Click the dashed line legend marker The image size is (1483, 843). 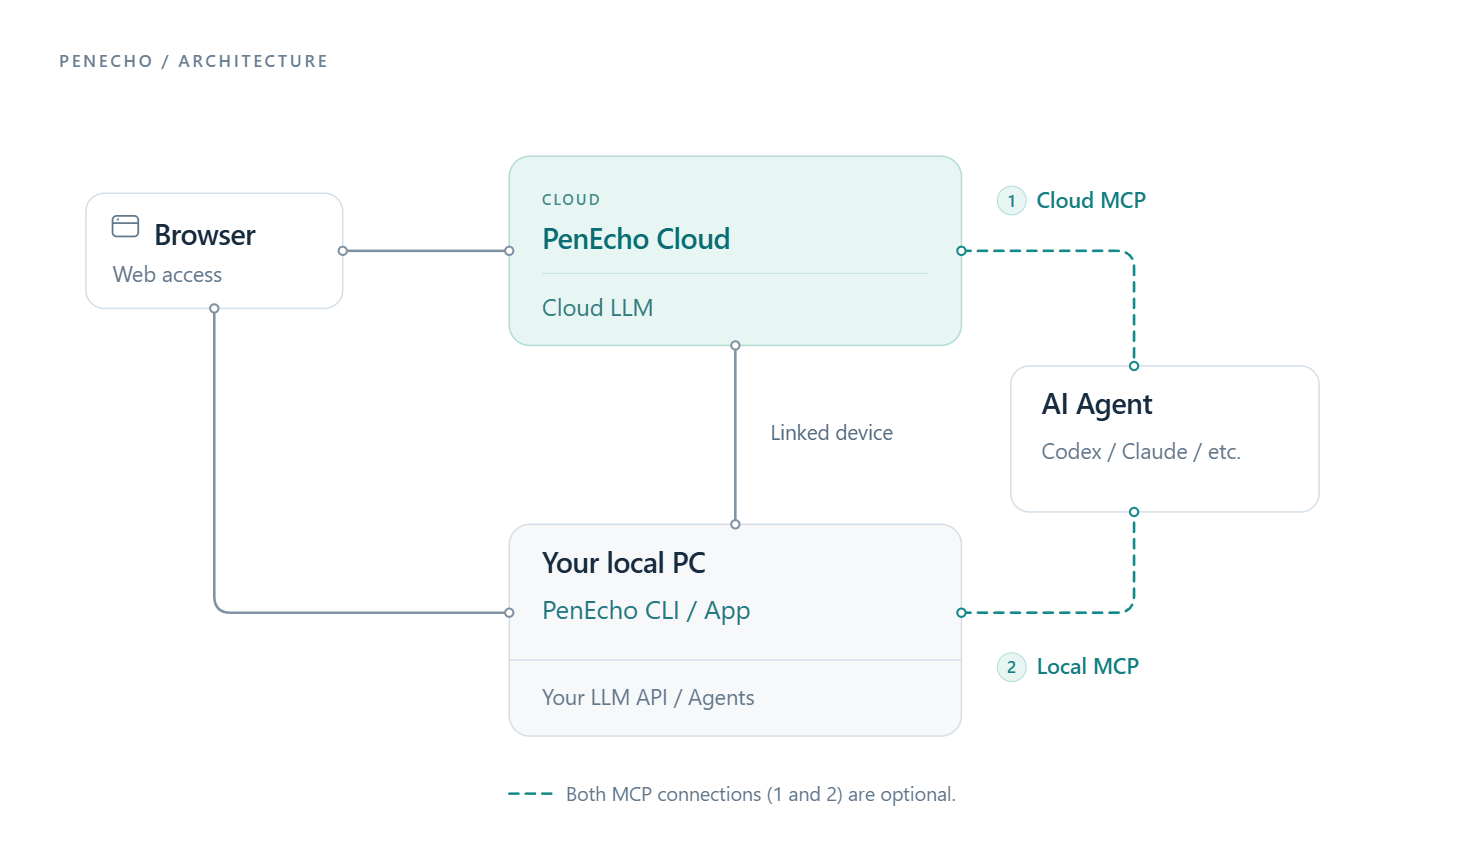530,794
